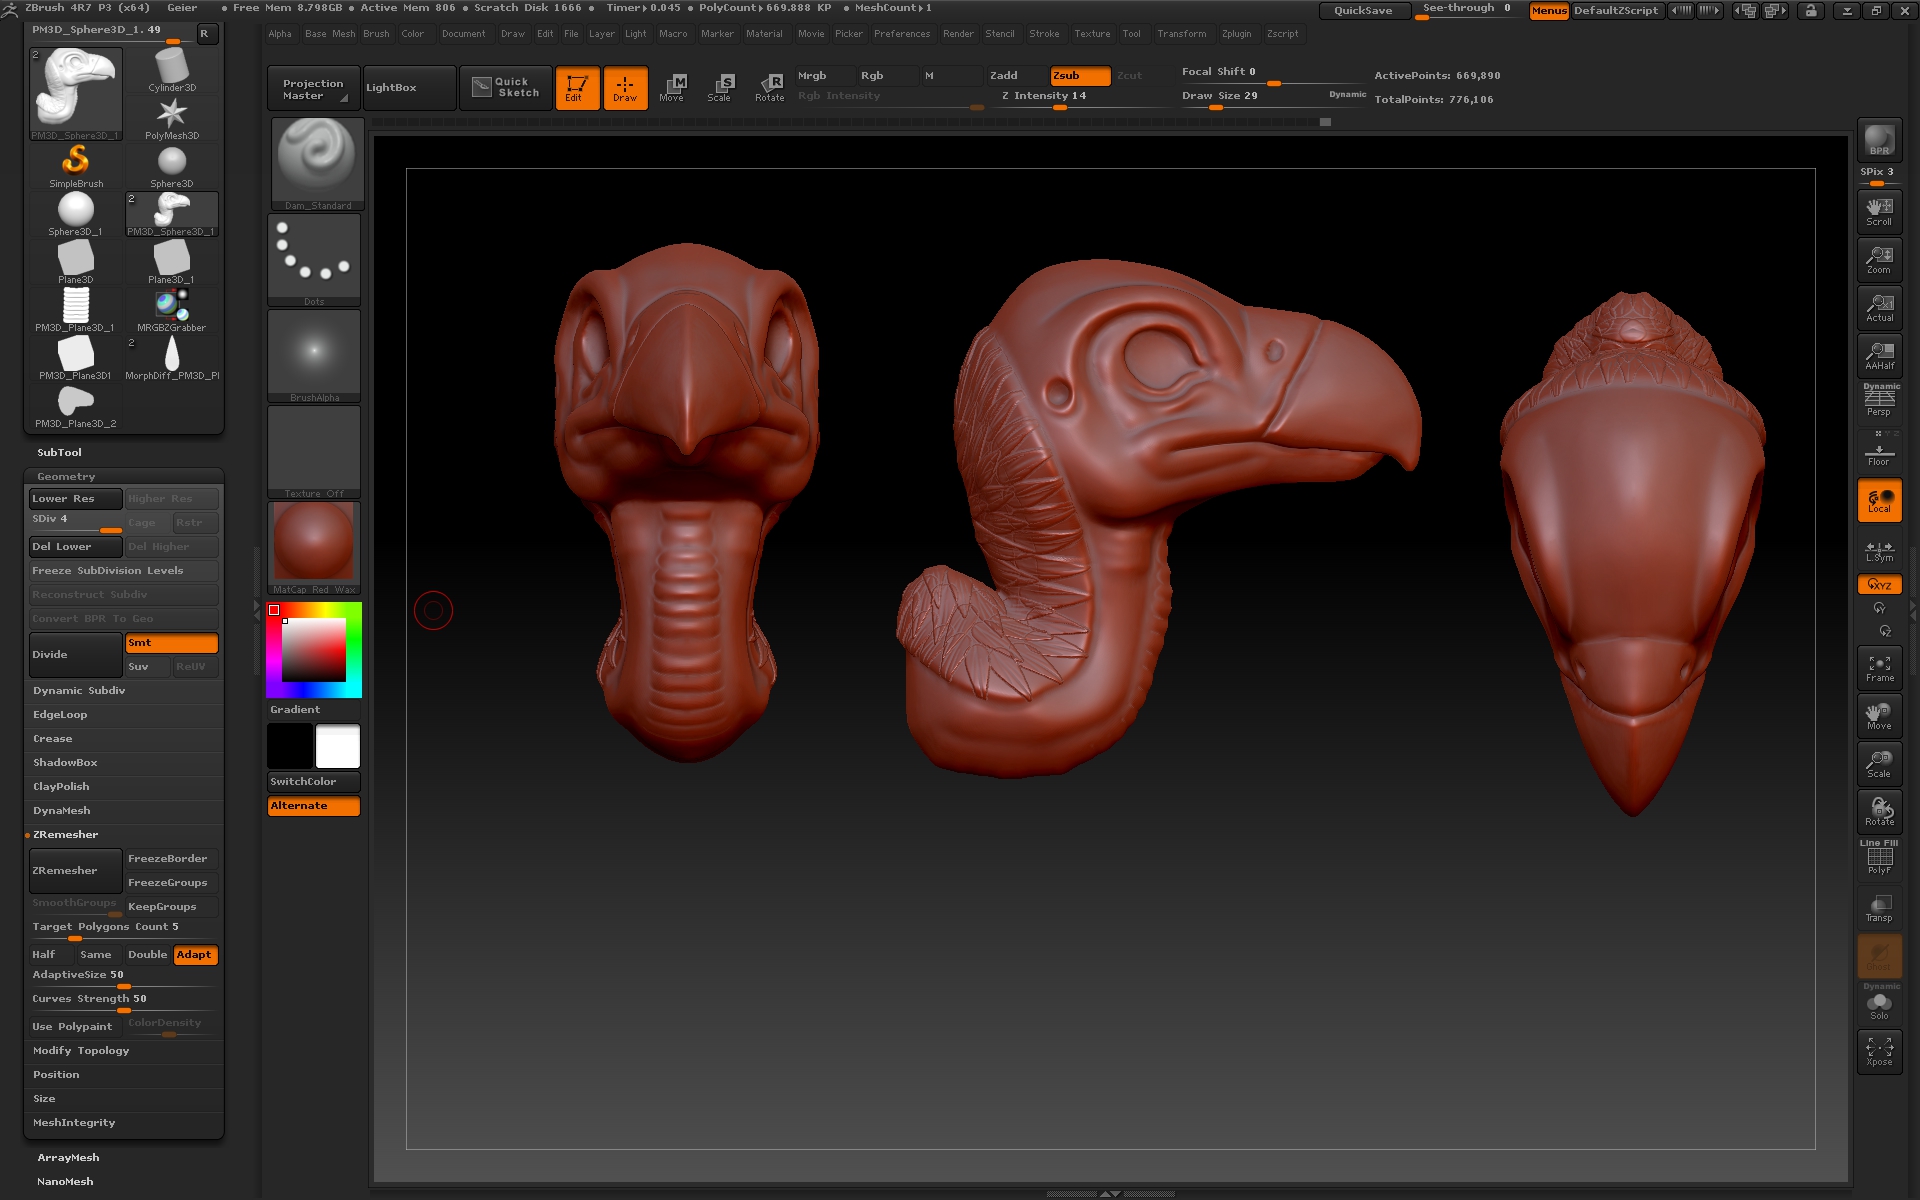
Task: Click the Frame mesh icon
Action: coord(1879,668)
